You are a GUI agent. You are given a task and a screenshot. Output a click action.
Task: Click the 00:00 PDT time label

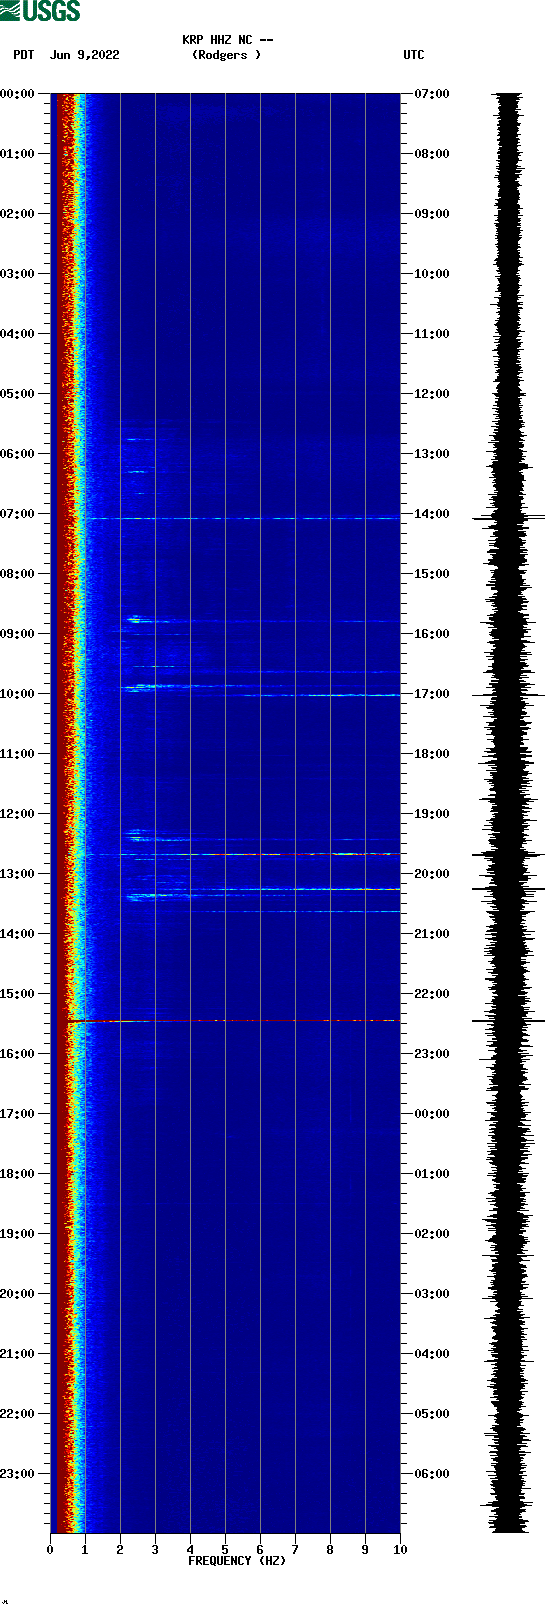pyautogui.click(x=17, y=94)
